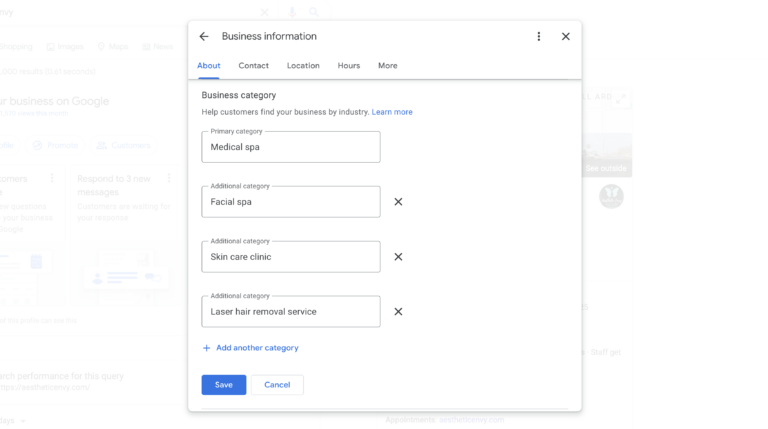Cancel the business category edits
The image size is (768, 429).
pos(277,385)
